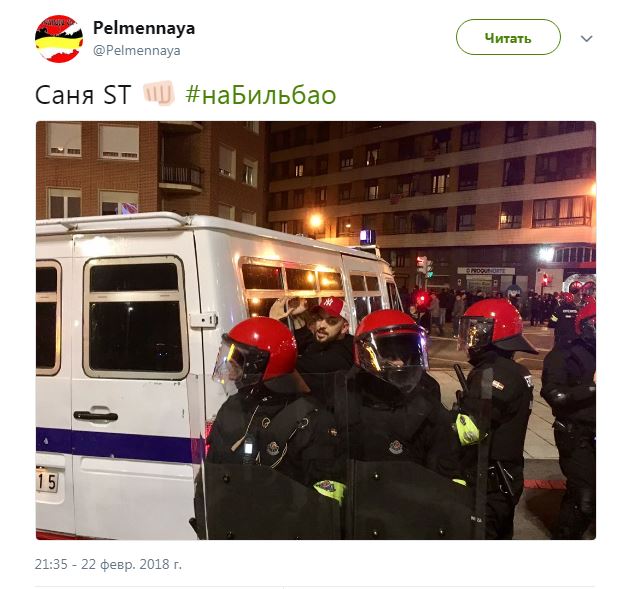Open the tweet timestamp 21:35 - 22 февр. 2018

[108, 564]
